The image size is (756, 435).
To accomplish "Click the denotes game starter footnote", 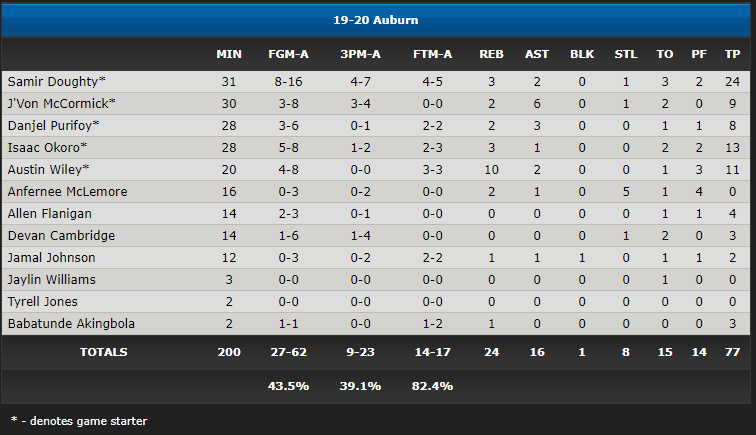I will (x=79, y=421).
